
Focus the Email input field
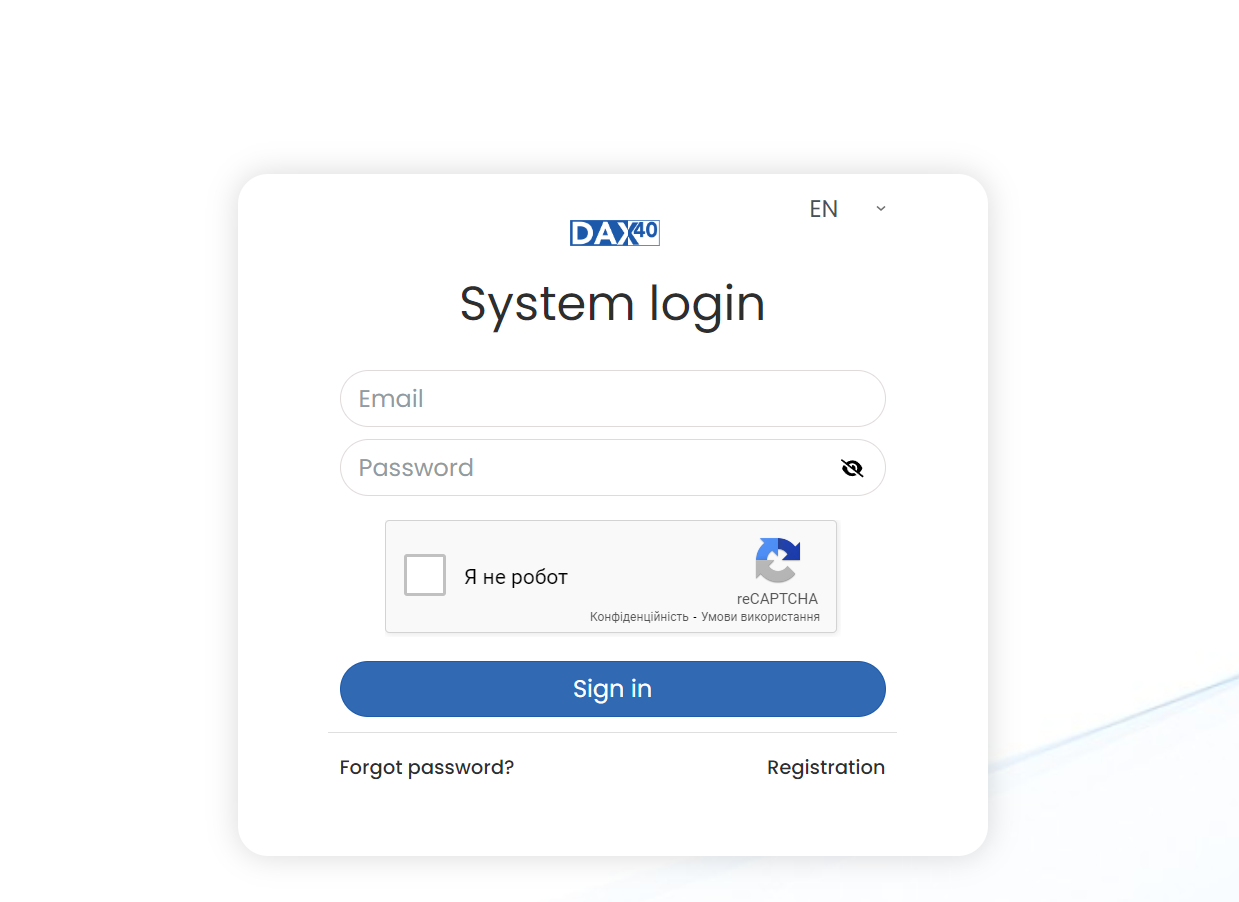[612, 398]
